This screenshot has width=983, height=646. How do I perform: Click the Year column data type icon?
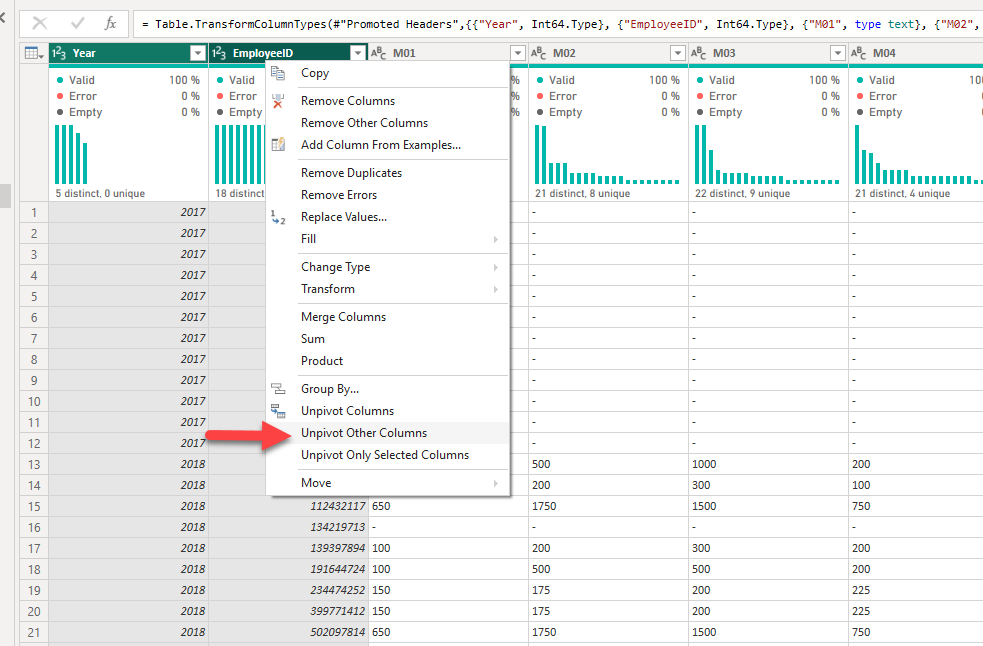tap(59, 53)
